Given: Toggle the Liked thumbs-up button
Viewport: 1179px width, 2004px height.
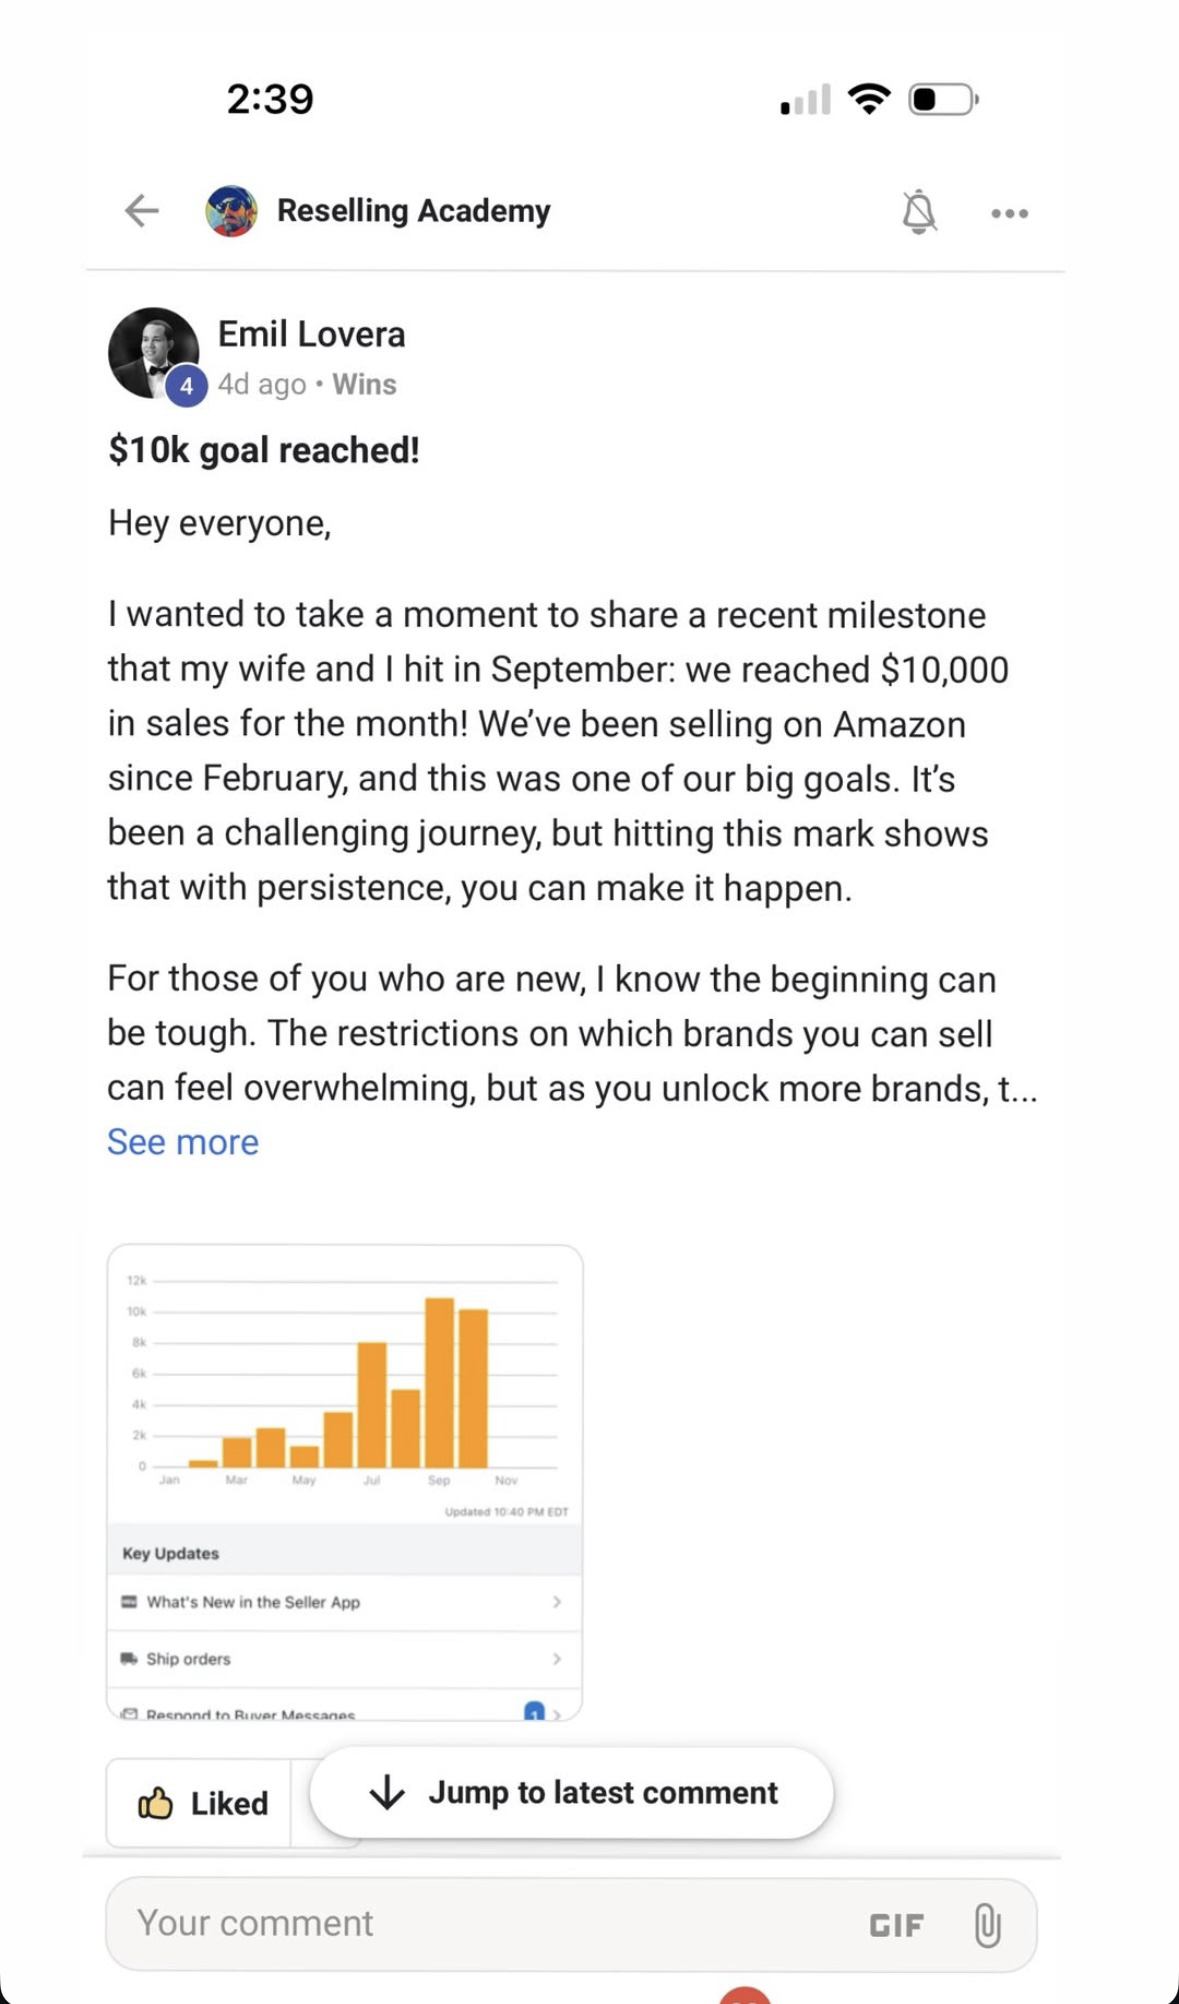Looking at the screenshot, I should 203,1803.
